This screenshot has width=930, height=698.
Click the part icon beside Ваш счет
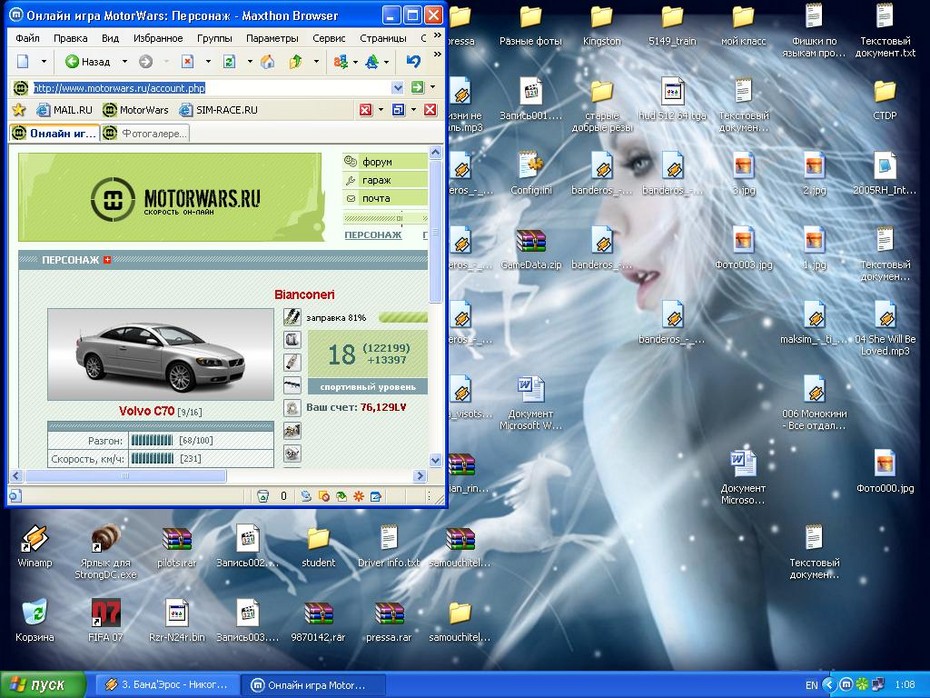(x=292, y=407)
